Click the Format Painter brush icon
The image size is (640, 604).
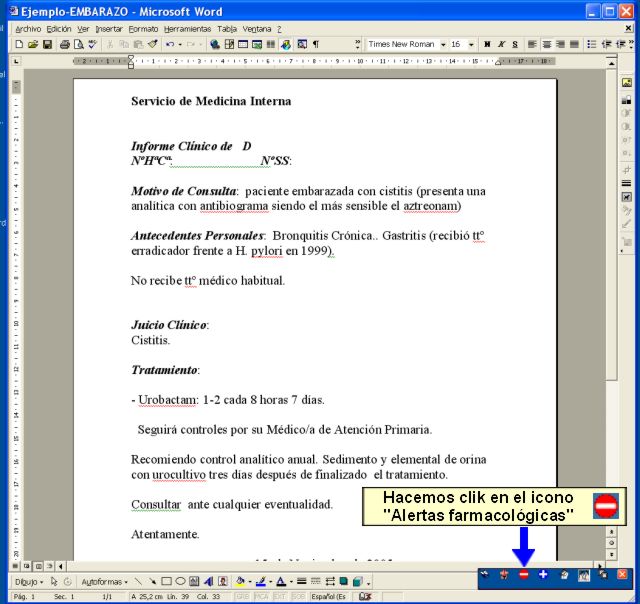153,44
